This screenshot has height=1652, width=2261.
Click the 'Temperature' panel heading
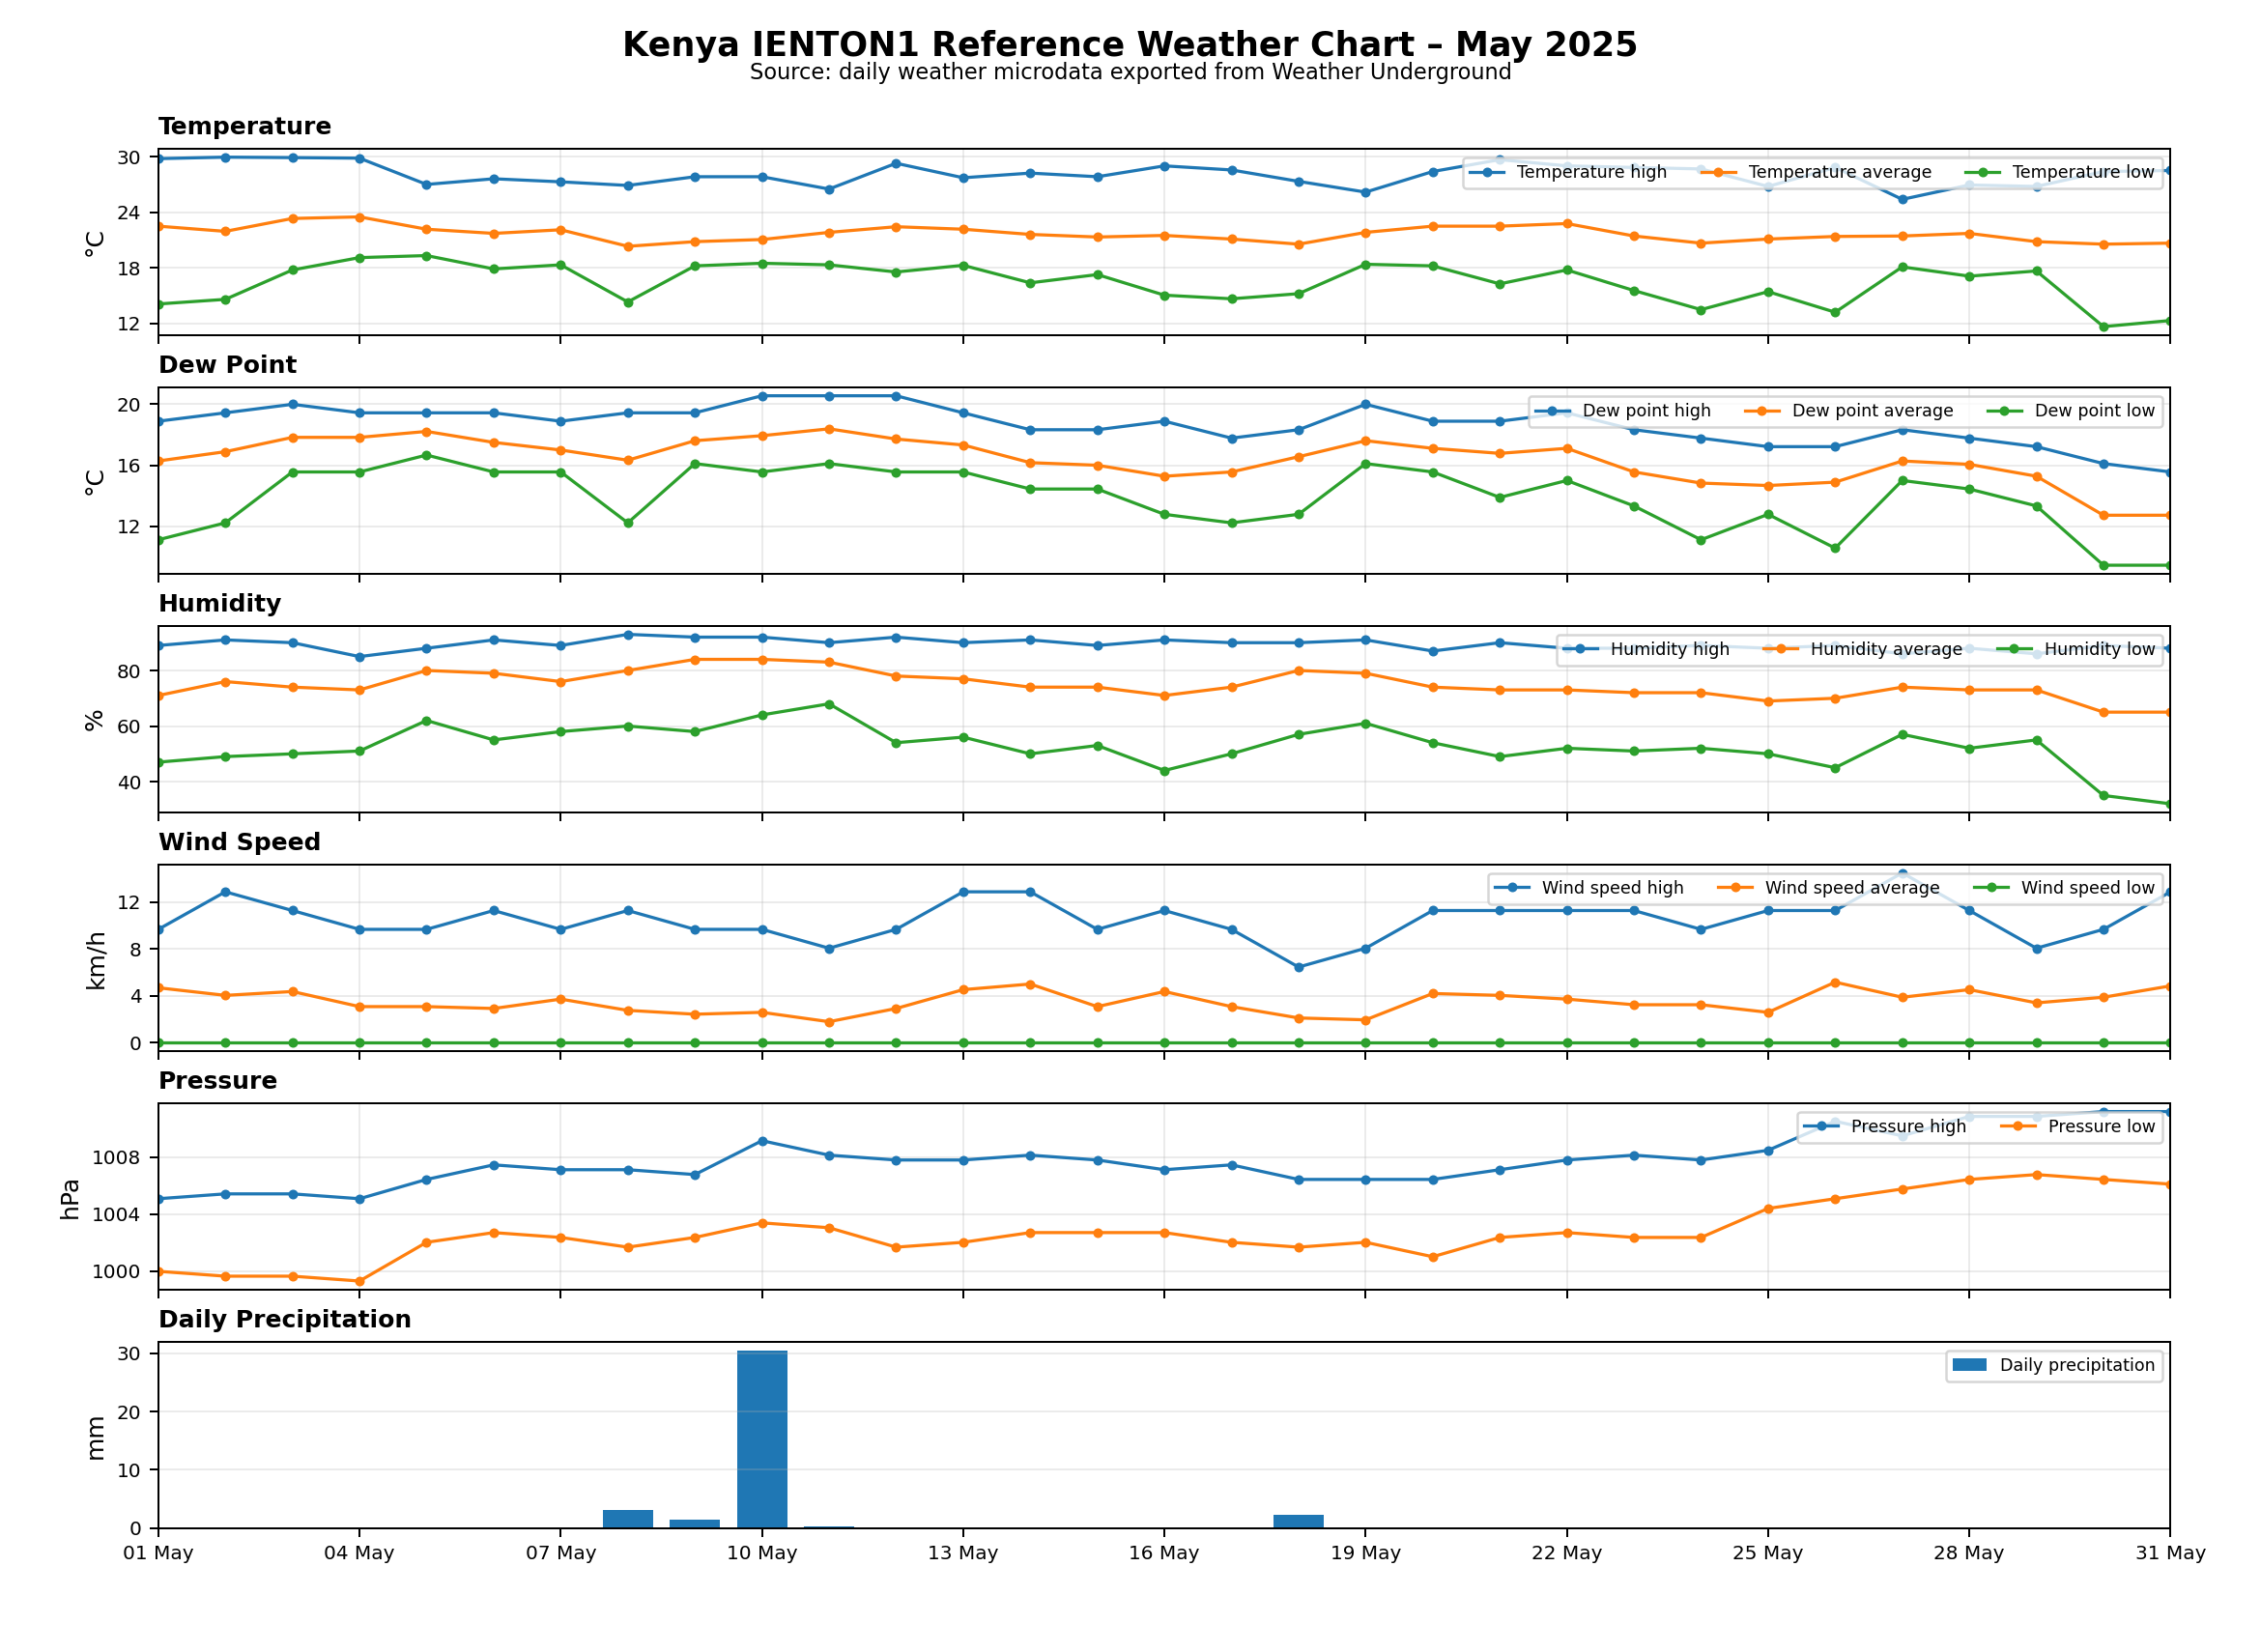pyautogui.click(x=244, y=127)
